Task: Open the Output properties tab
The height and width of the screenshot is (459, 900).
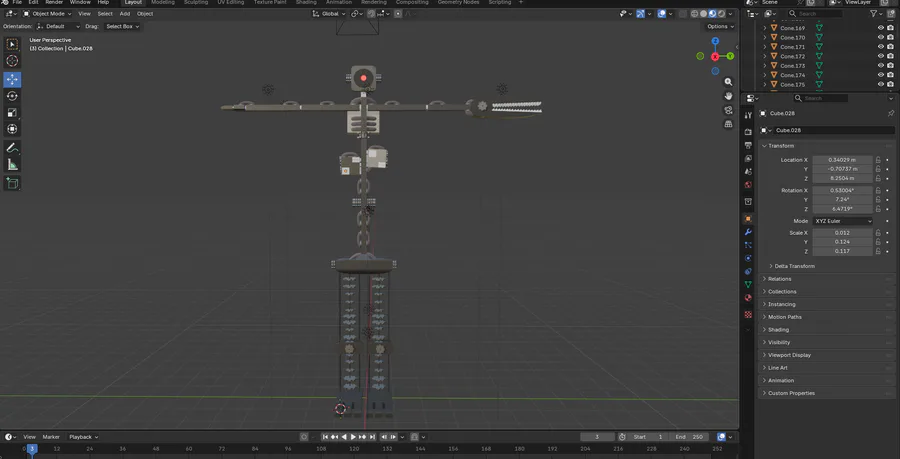Action: coord(748,145)
